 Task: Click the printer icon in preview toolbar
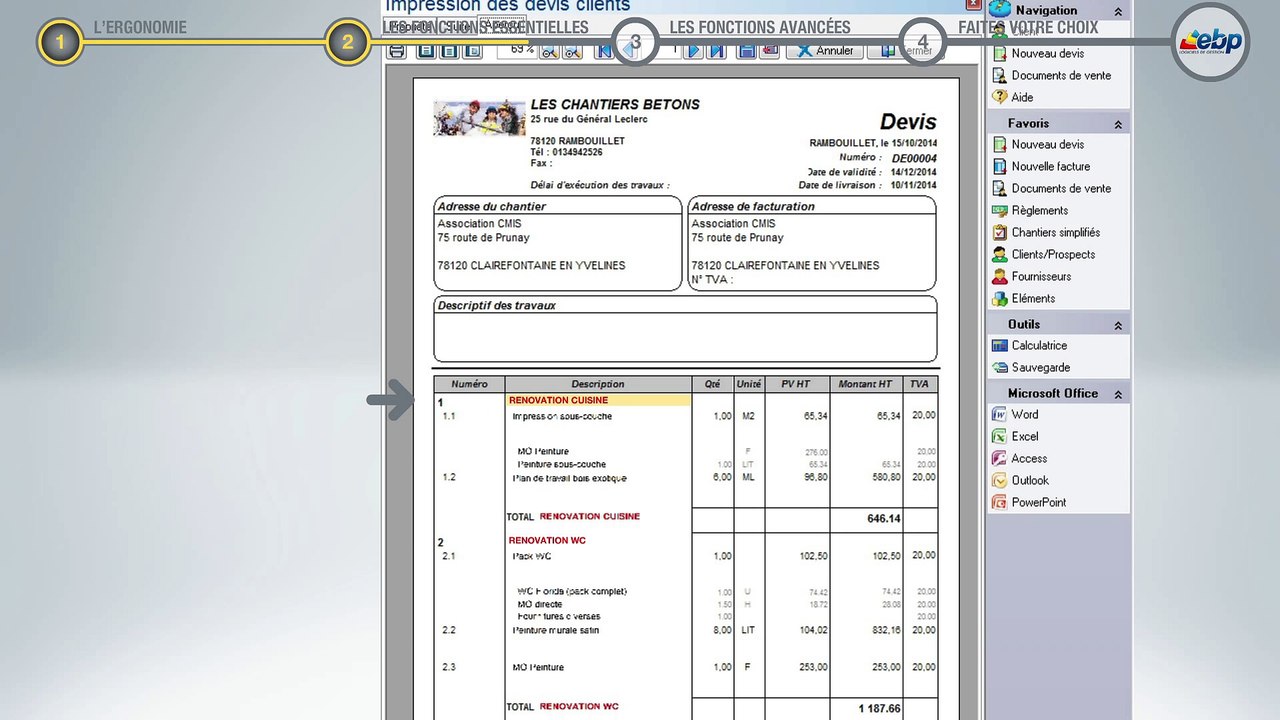coord(397,50)
